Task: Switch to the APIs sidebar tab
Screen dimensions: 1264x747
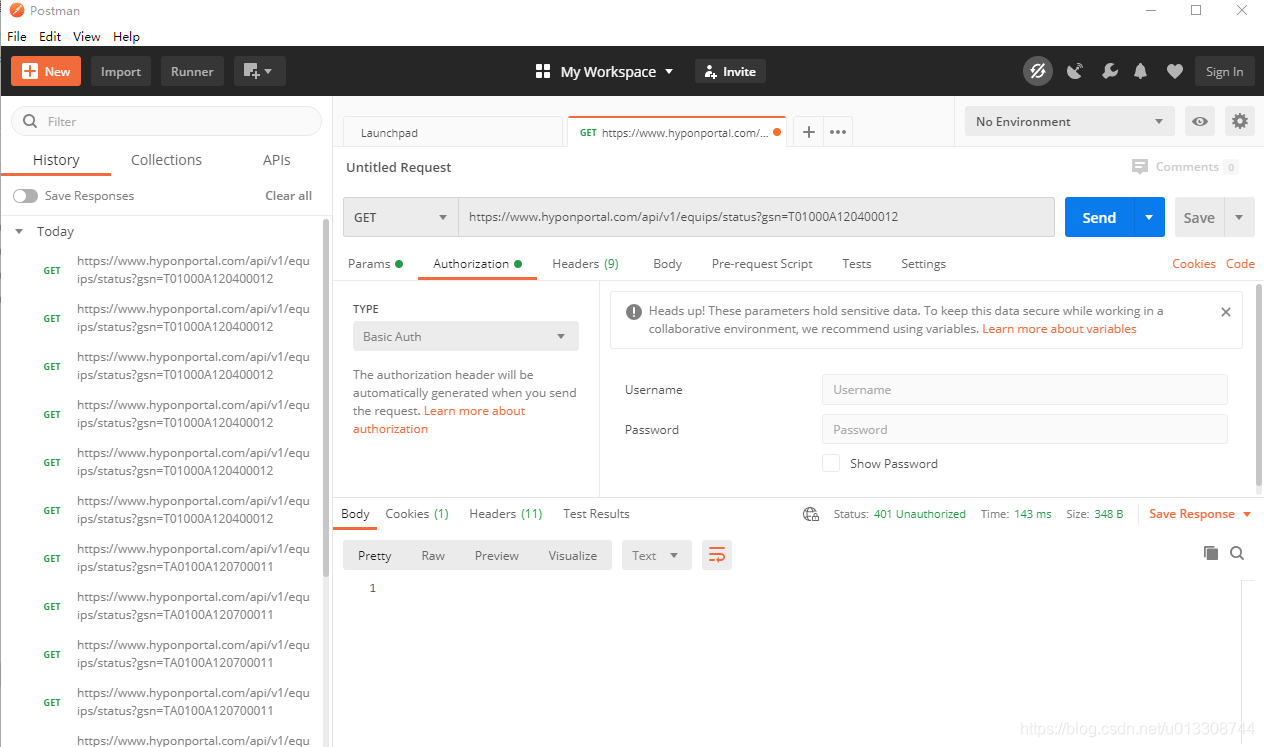Action: (x=277, y=160)
